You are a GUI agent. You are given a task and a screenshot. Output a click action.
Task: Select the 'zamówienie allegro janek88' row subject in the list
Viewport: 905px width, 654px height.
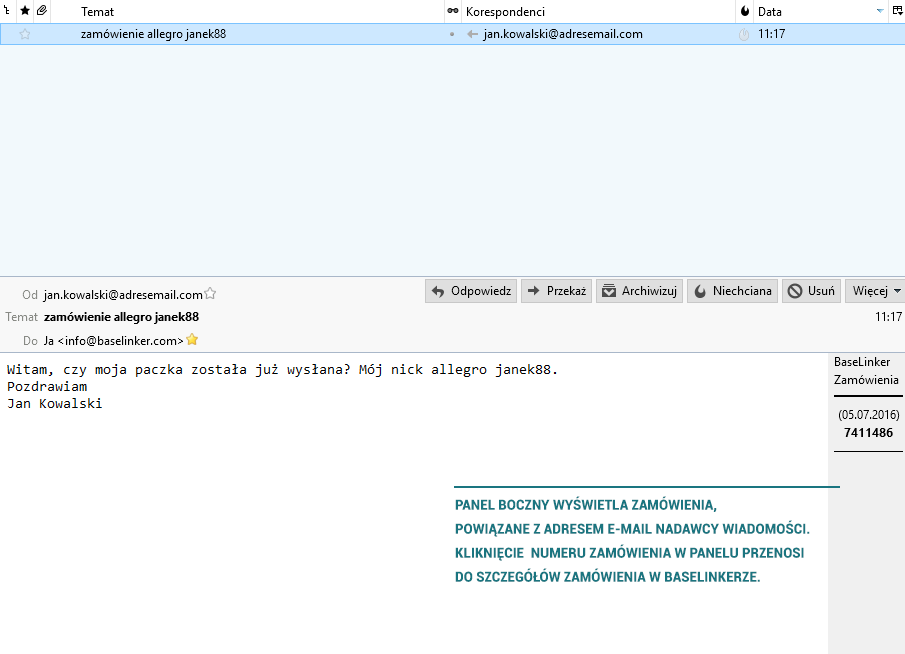click(x=154, y=34)
